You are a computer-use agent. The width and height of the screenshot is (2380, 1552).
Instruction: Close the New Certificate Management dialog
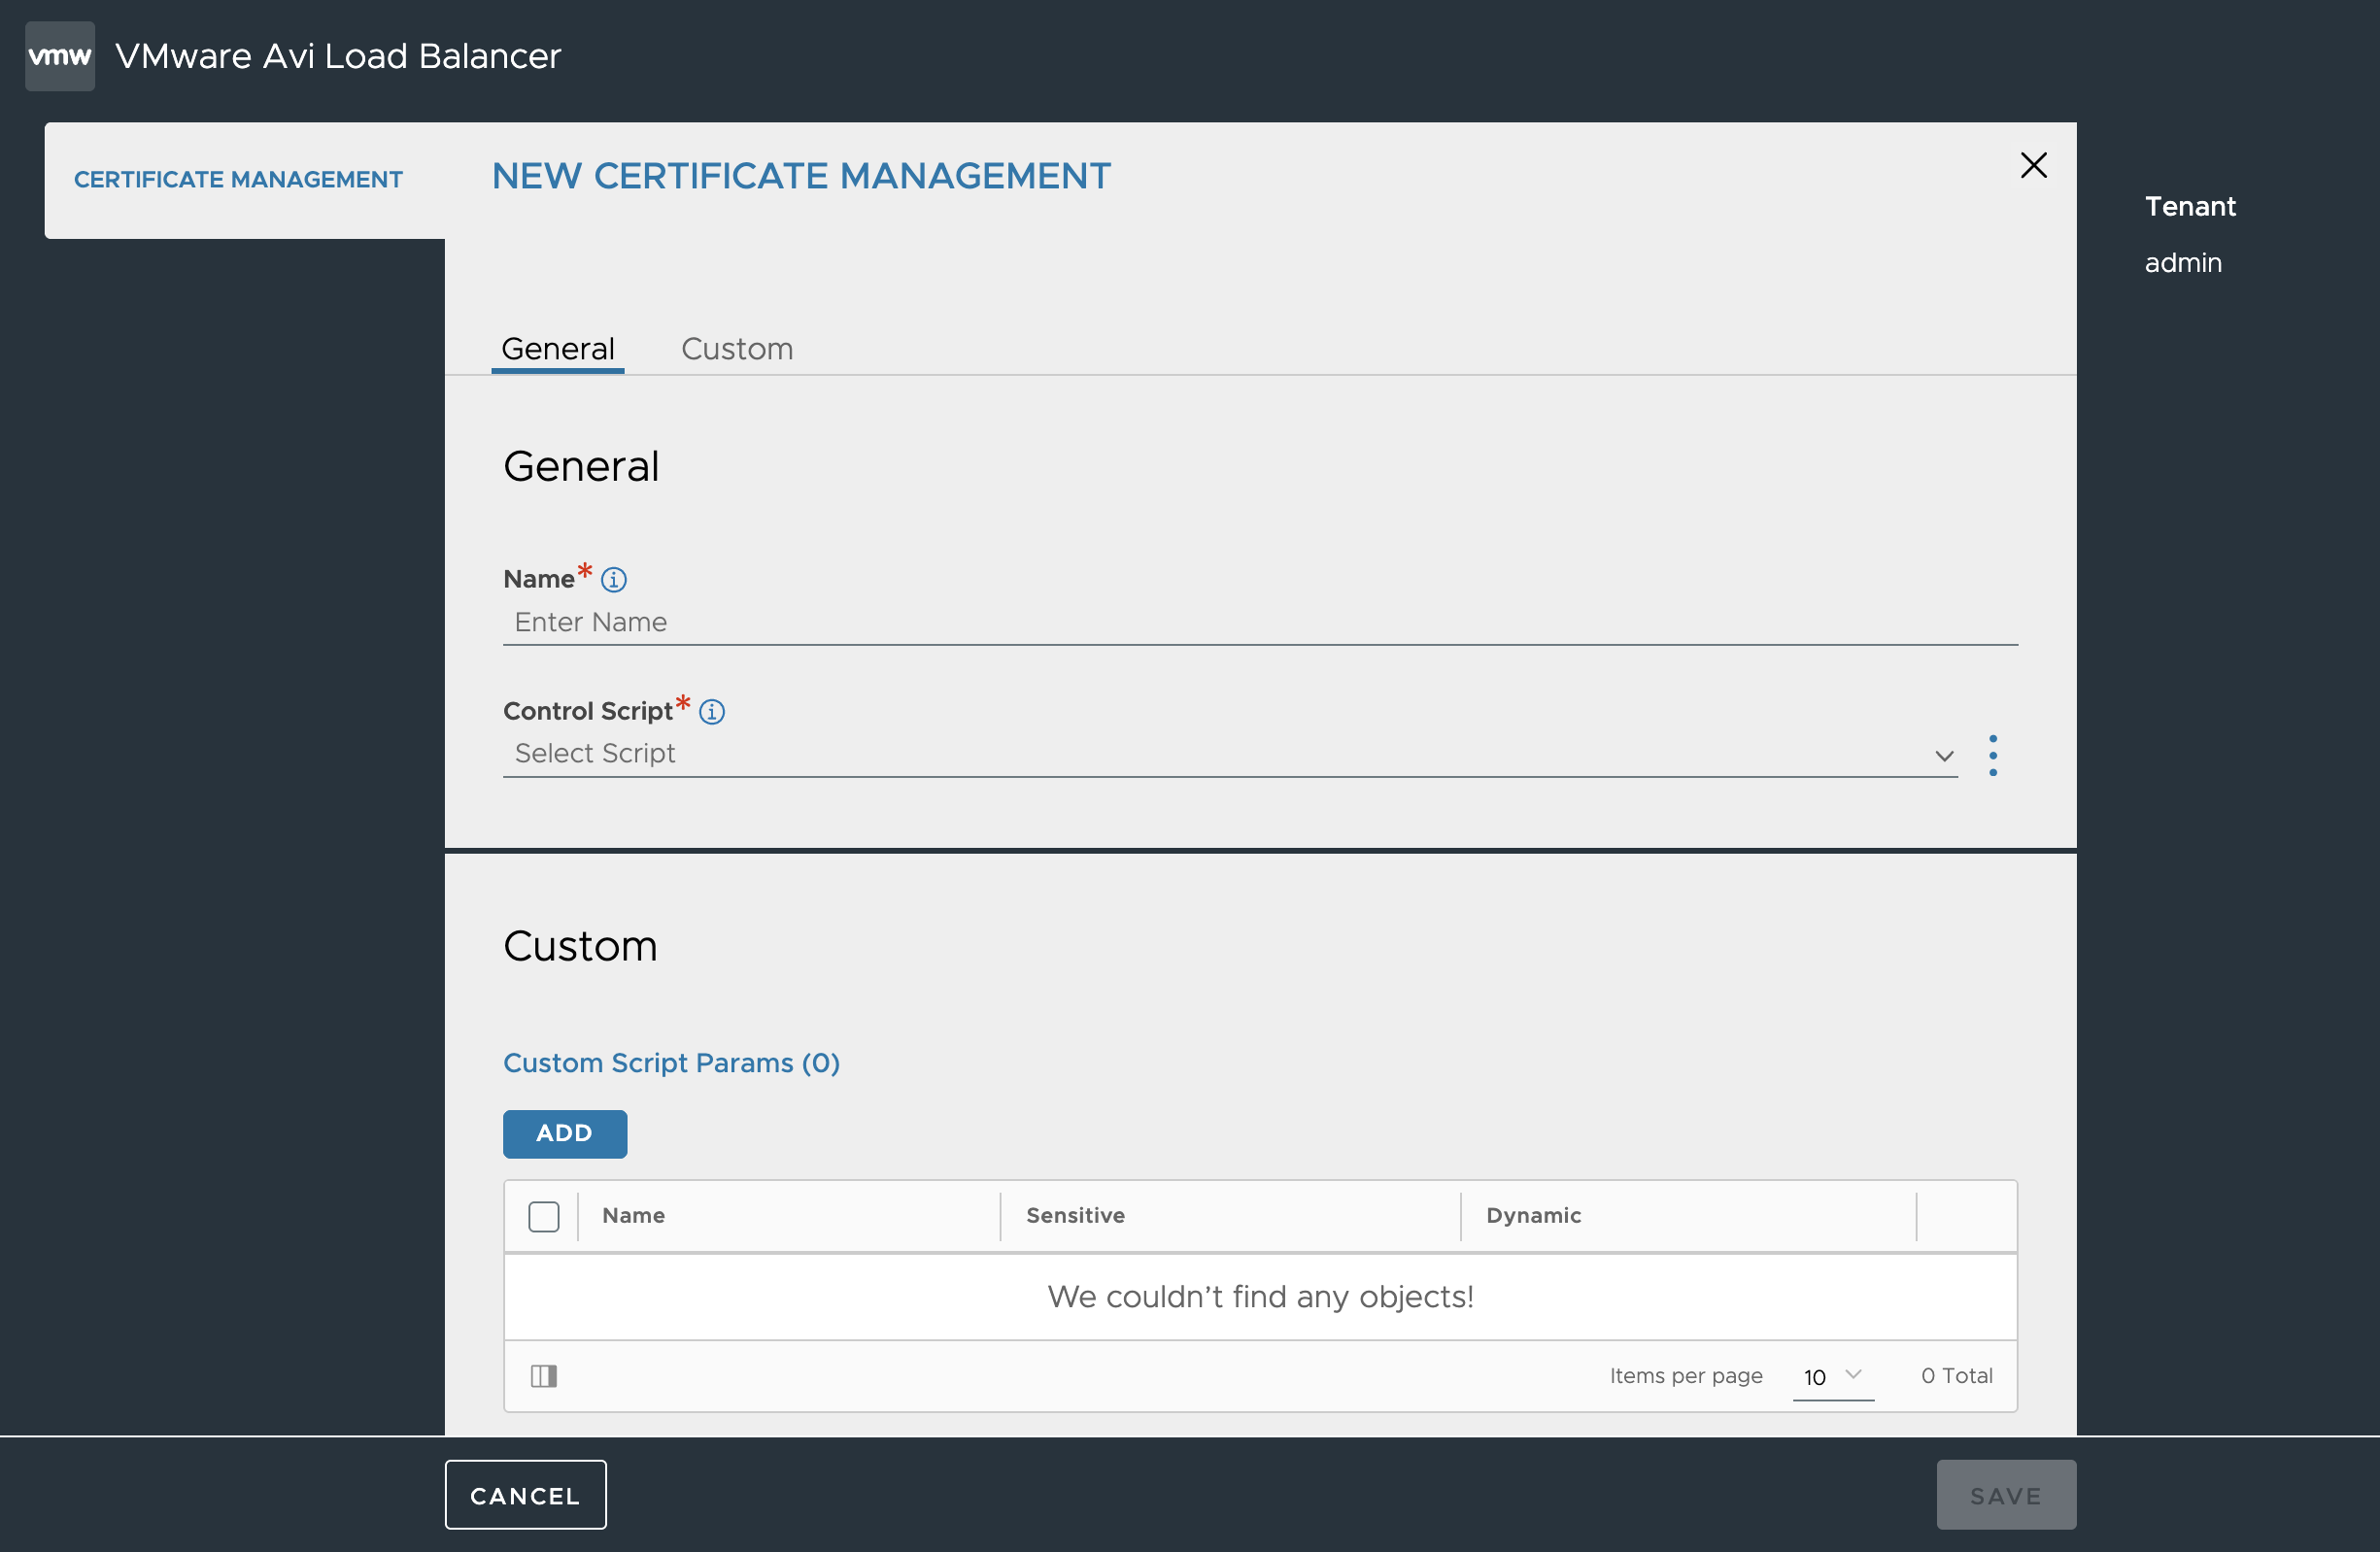click(x=2033, y=165)
